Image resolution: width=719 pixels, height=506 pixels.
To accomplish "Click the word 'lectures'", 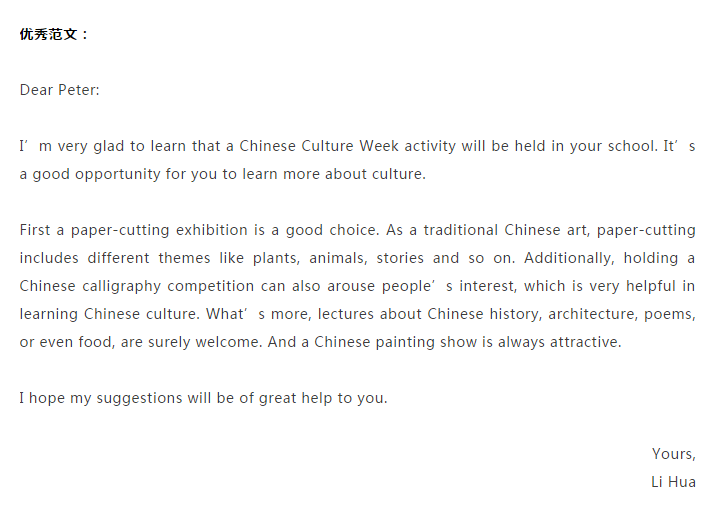I will 354,314.
